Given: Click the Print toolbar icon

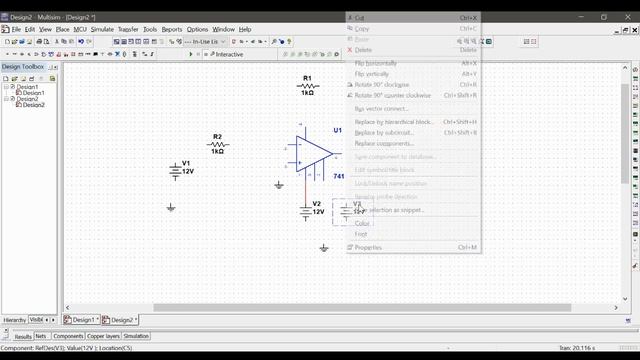Looking at the screenshot, I should coord(39,42).
